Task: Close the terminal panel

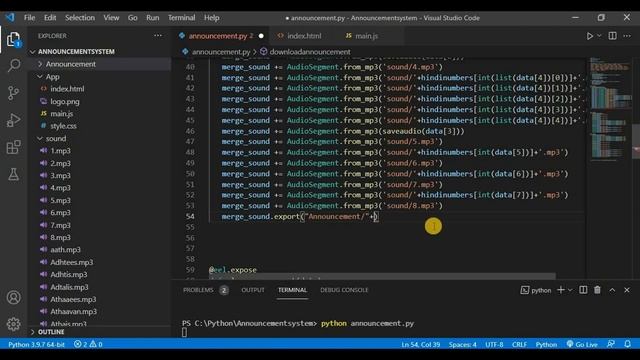Action: tap(627, 290)
